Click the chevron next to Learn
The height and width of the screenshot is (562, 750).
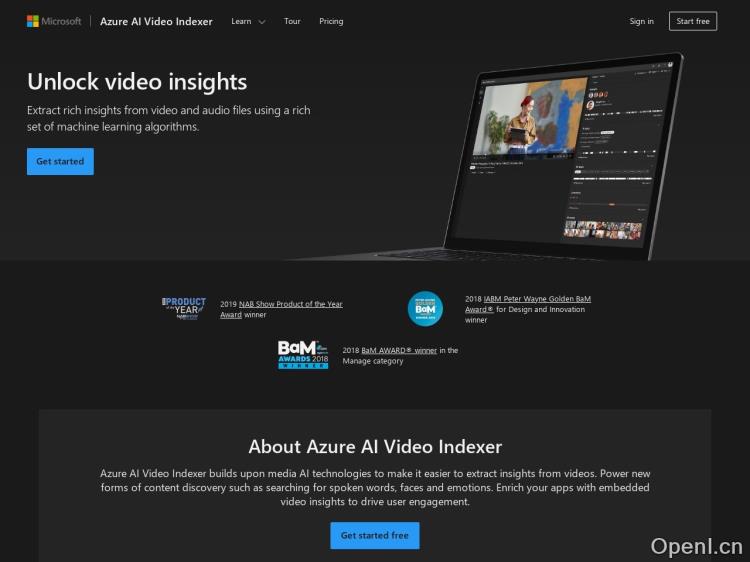click(x=262, y=22)
